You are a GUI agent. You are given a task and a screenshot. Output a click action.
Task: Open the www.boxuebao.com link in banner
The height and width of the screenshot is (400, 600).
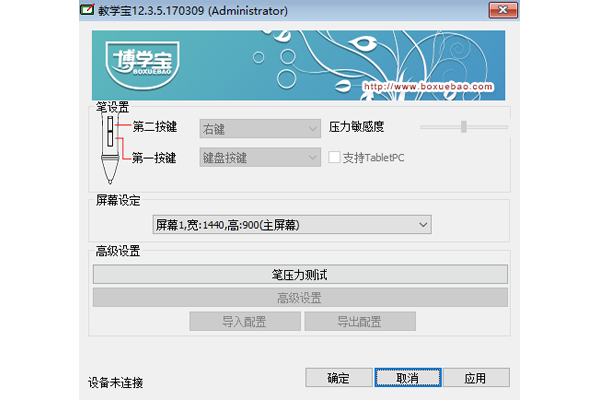click(x=428, y=87)
